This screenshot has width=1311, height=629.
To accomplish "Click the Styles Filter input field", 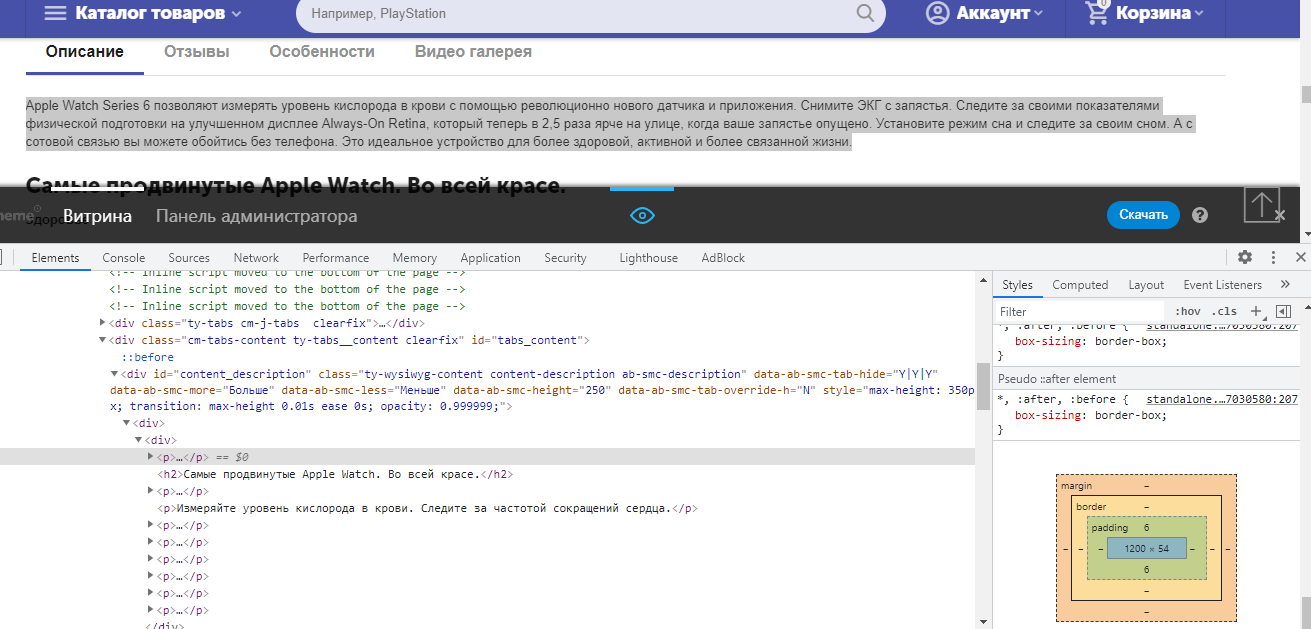I will coord(1080,312).
